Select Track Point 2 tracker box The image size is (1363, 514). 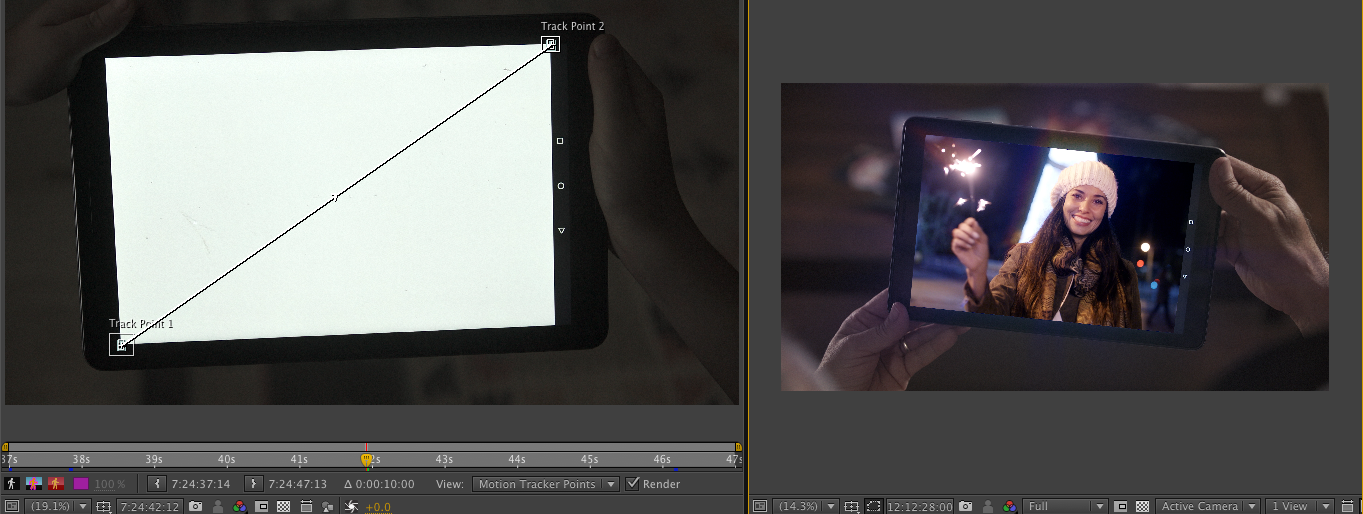[x=550, y=44]
